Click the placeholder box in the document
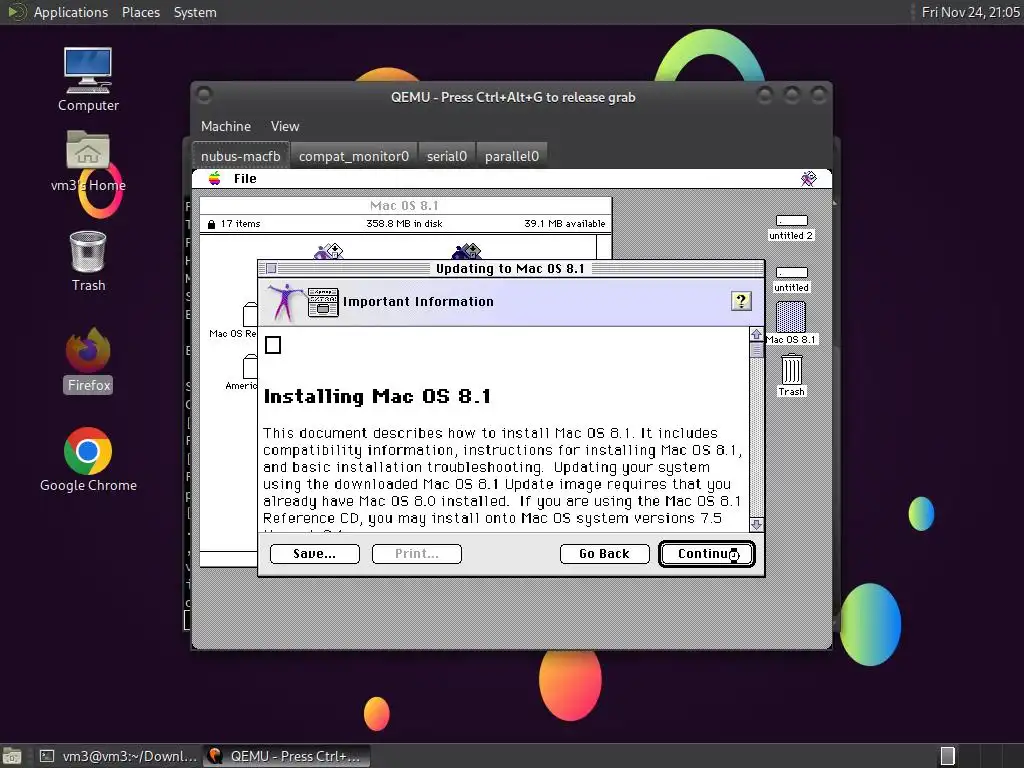This screenshot has width=1024, height=768. pyautogui.click(x=273, y=345)
